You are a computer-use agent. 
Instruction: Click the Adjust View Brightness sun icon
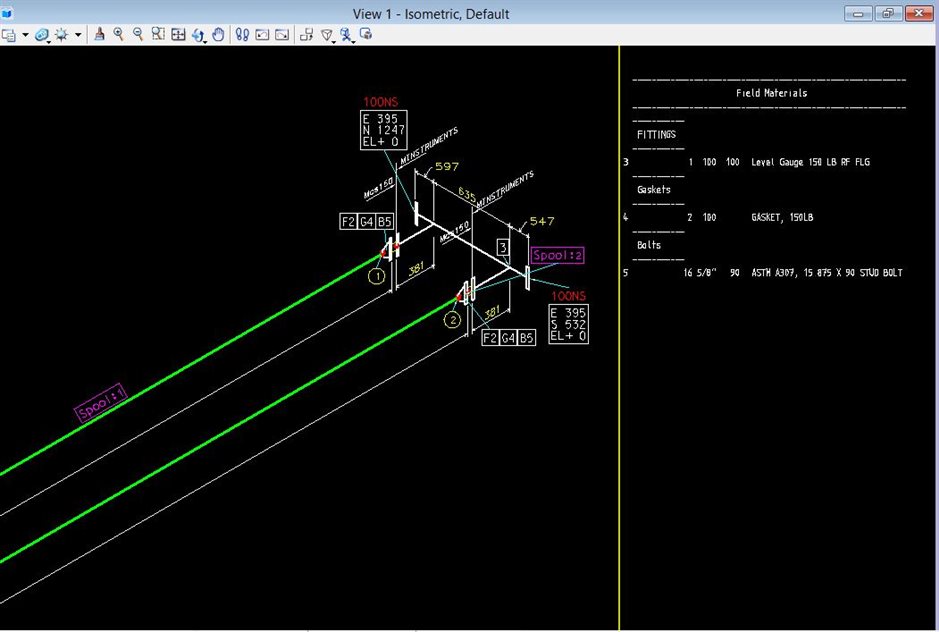[x=61, y=35]
